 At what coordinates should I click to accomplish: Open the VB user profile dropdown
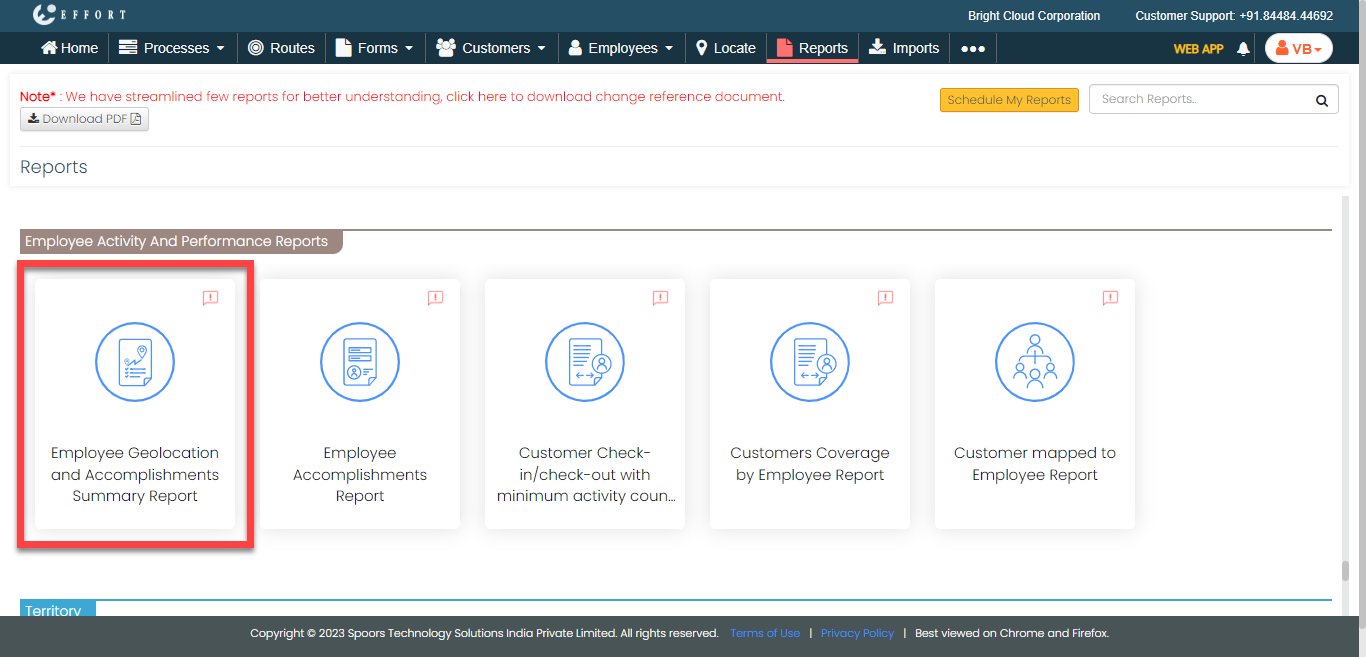click(1298, 48)
